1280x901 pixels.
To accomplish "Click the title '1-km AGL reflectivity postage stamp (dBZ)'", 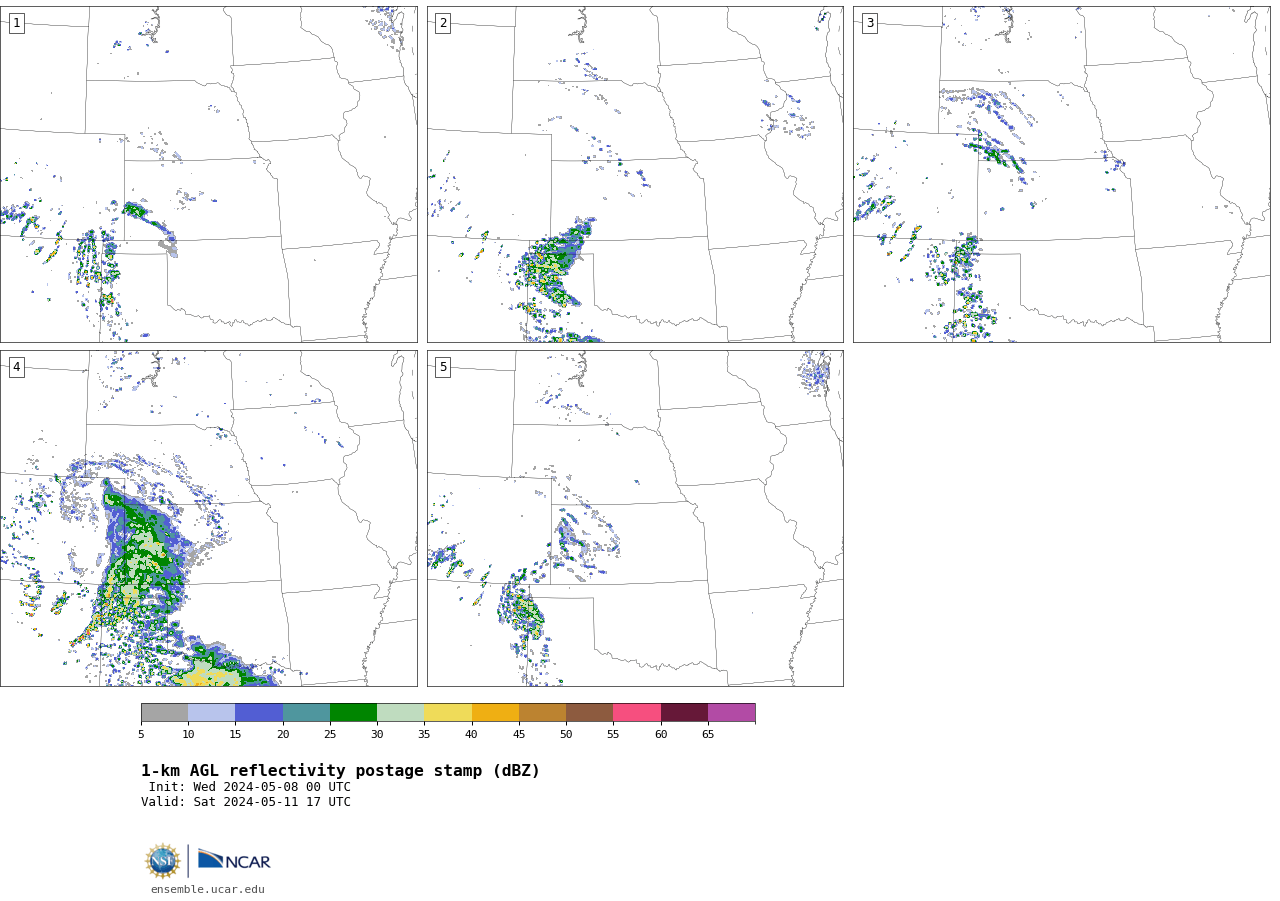I will (x=340, y=771).
